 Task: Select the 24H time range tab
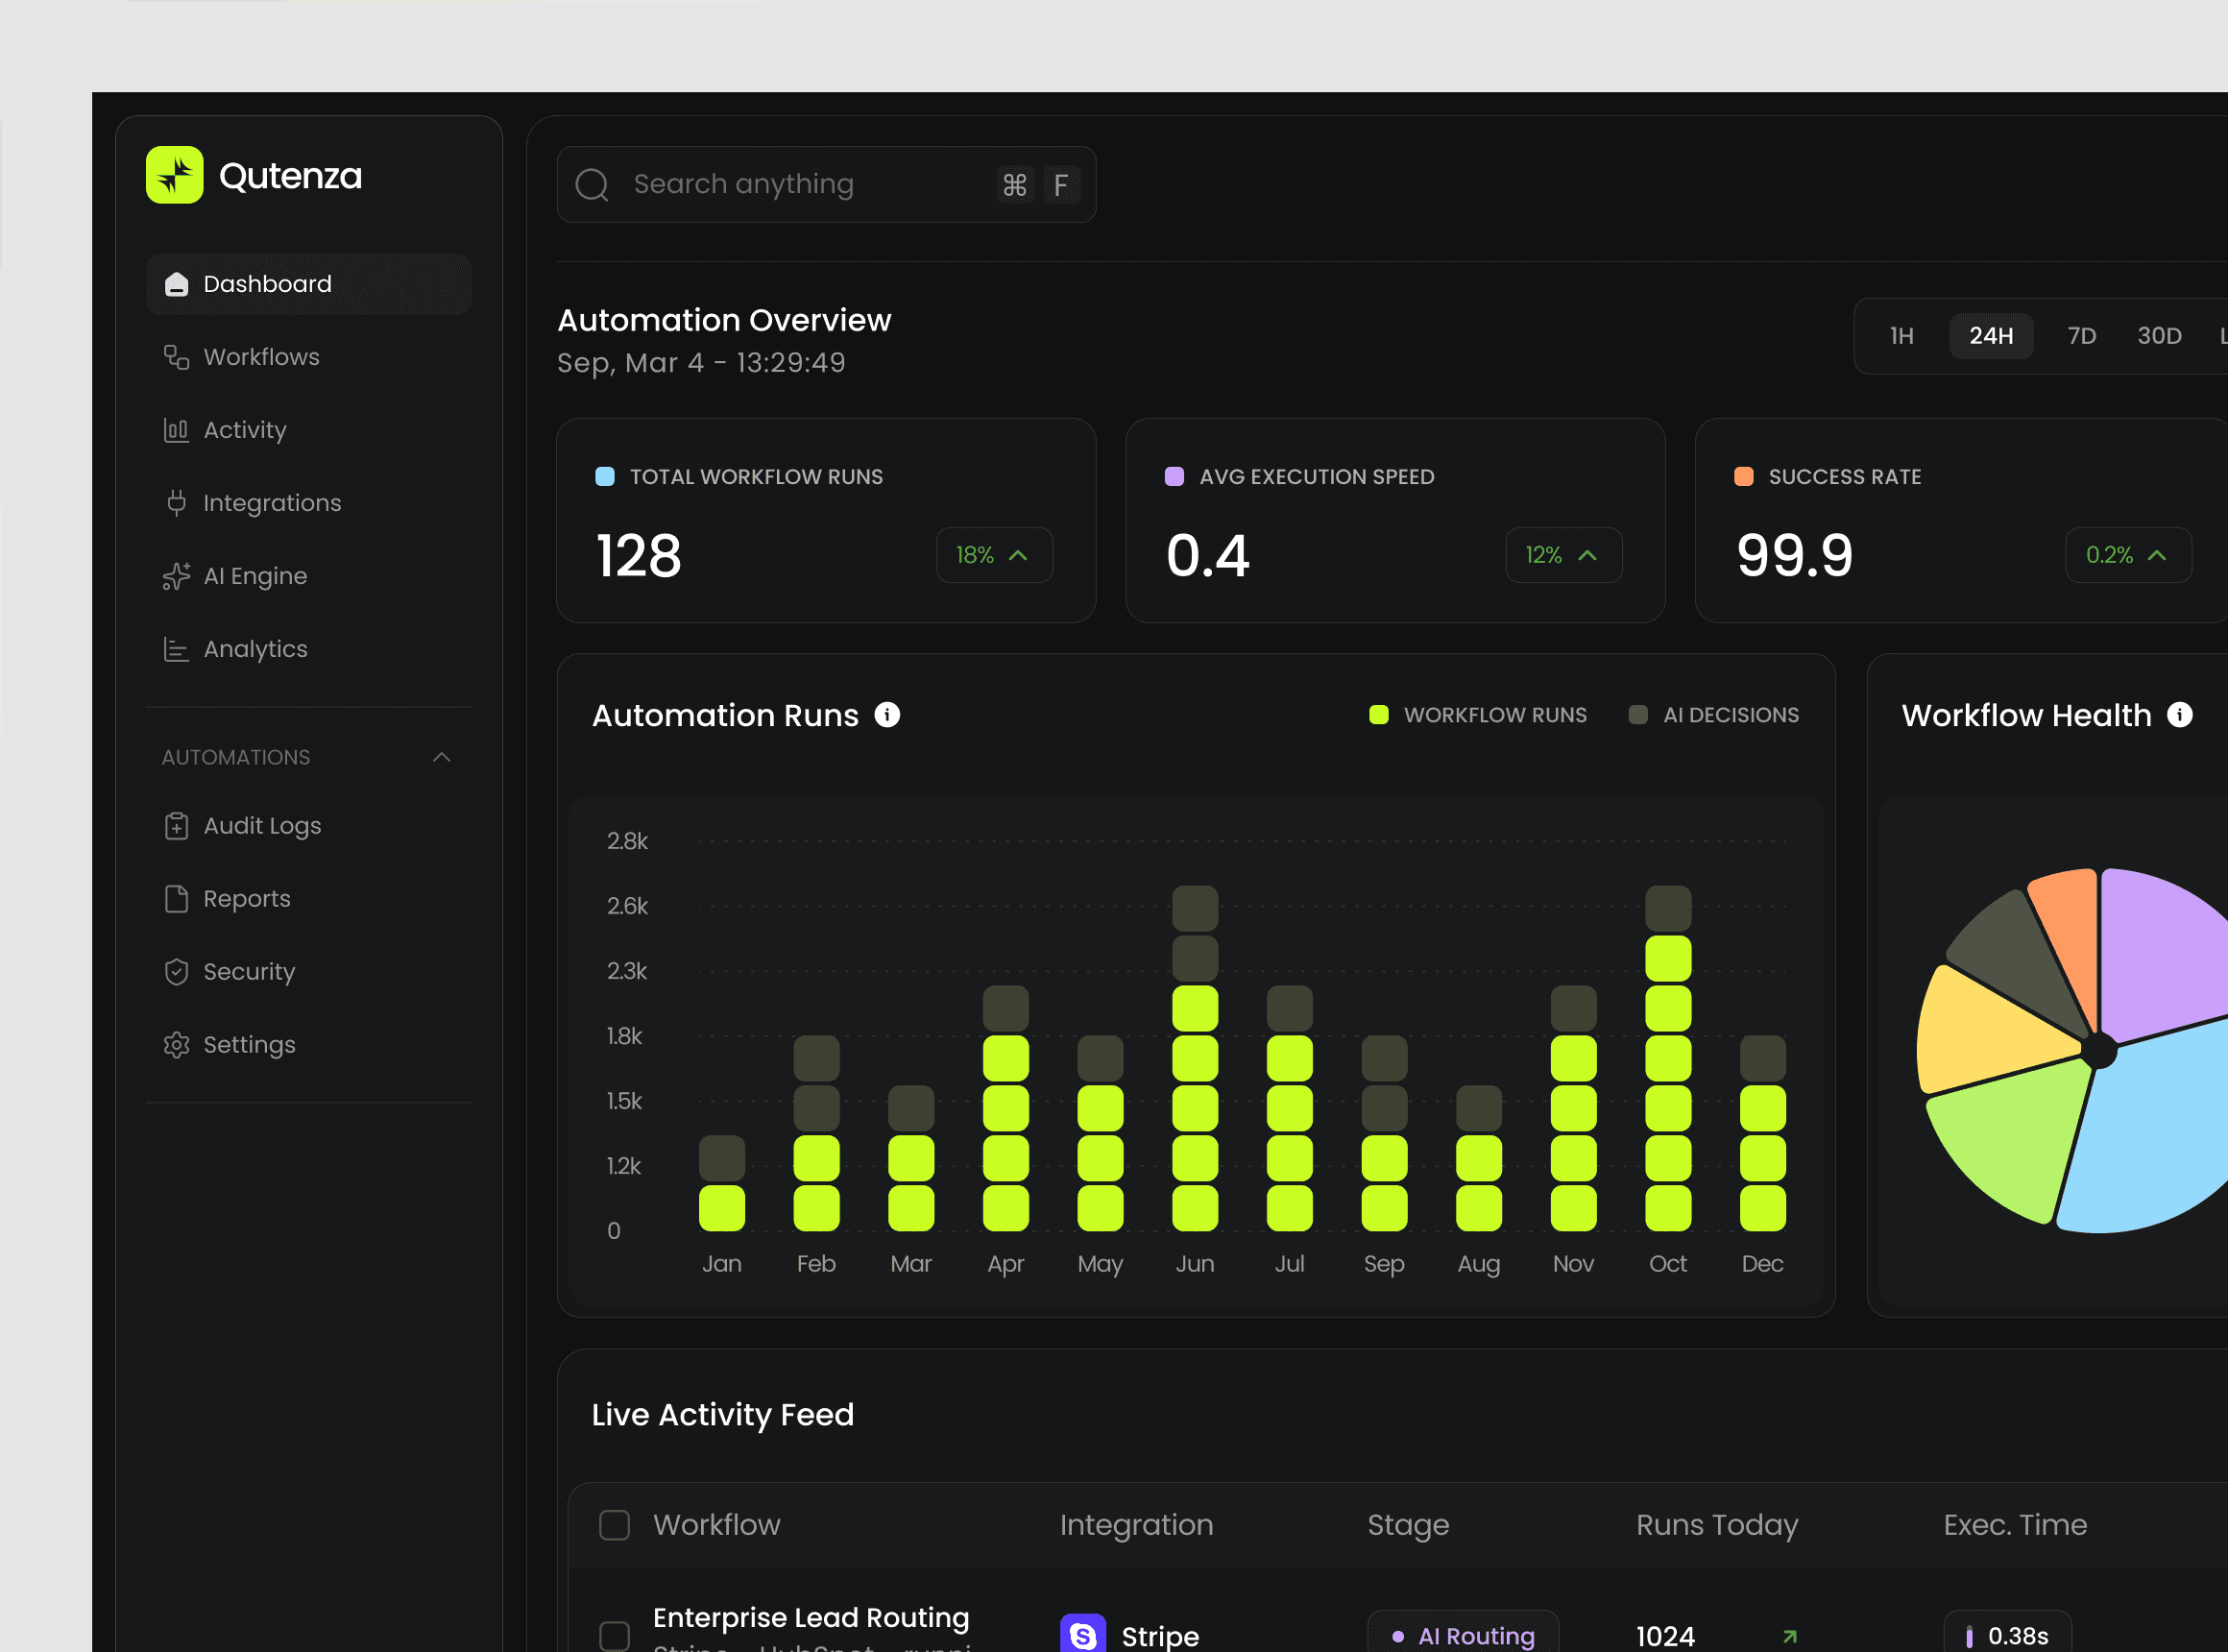(1991, 336)
